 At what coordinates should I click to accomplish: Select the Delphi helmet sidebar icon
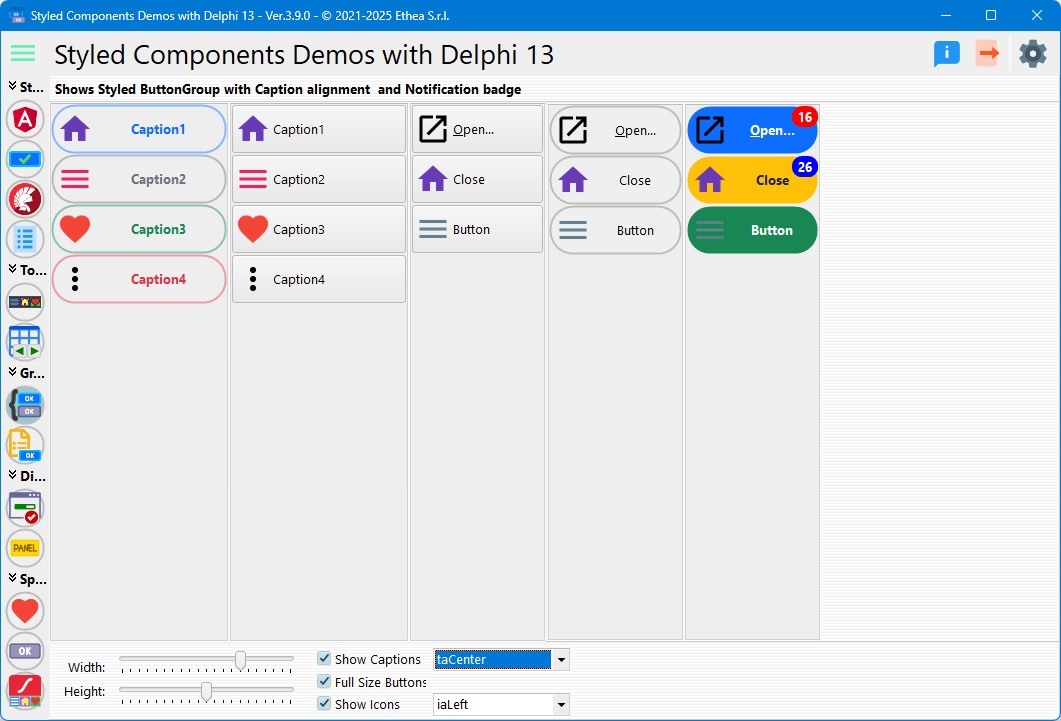[x=25, y=199]
